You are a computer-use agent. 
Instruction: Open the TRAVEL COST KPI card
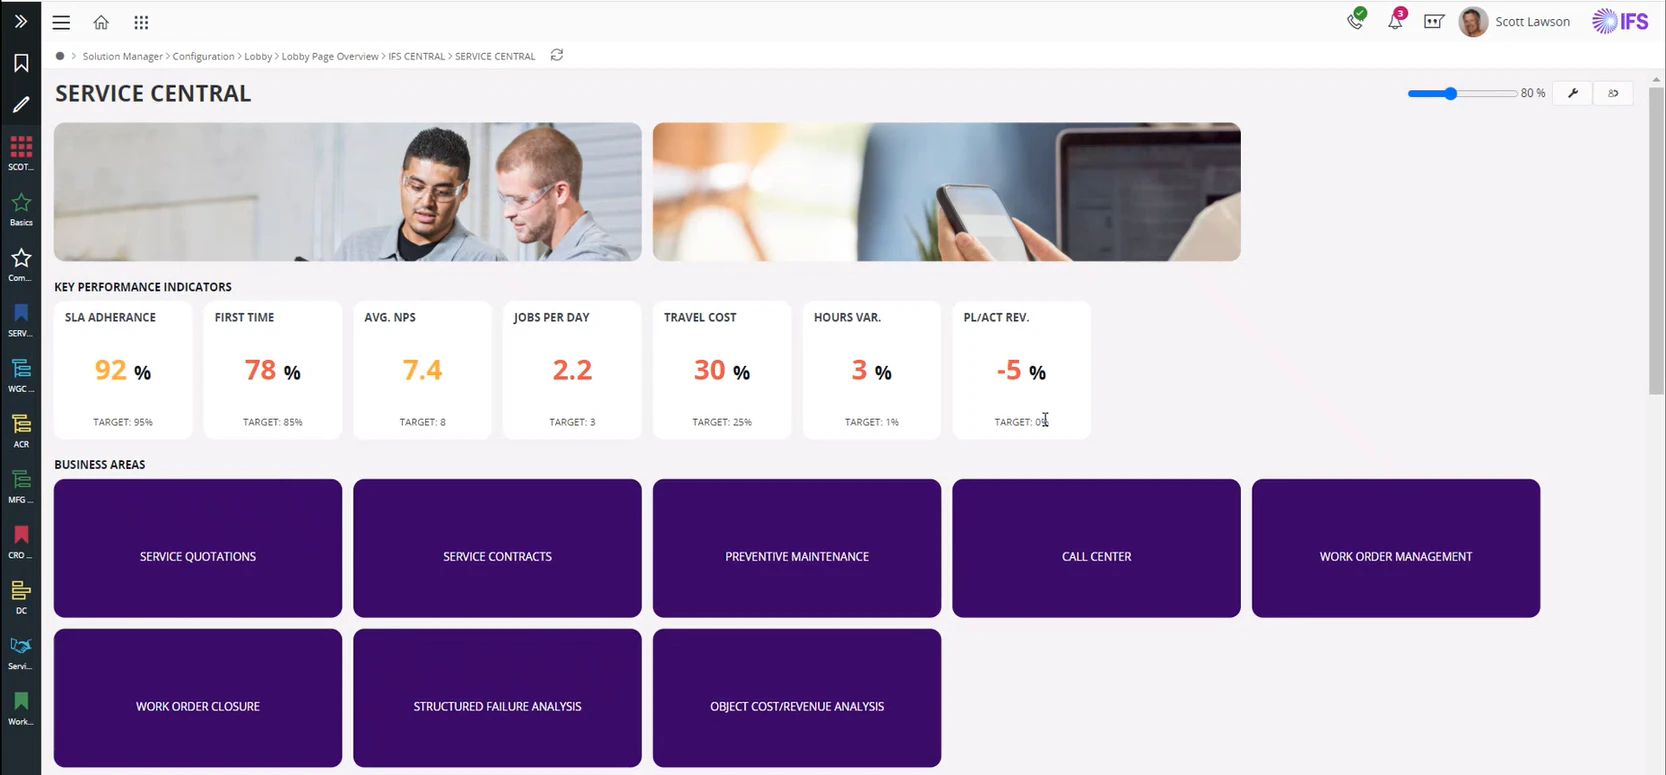(722, 370)
